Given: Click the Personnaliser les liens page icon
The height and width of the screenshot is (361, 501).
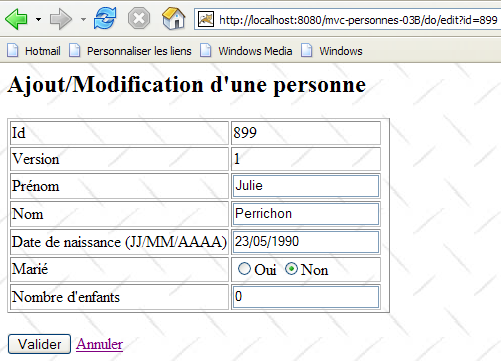Looking at the screenshot, I should point(75,51).
